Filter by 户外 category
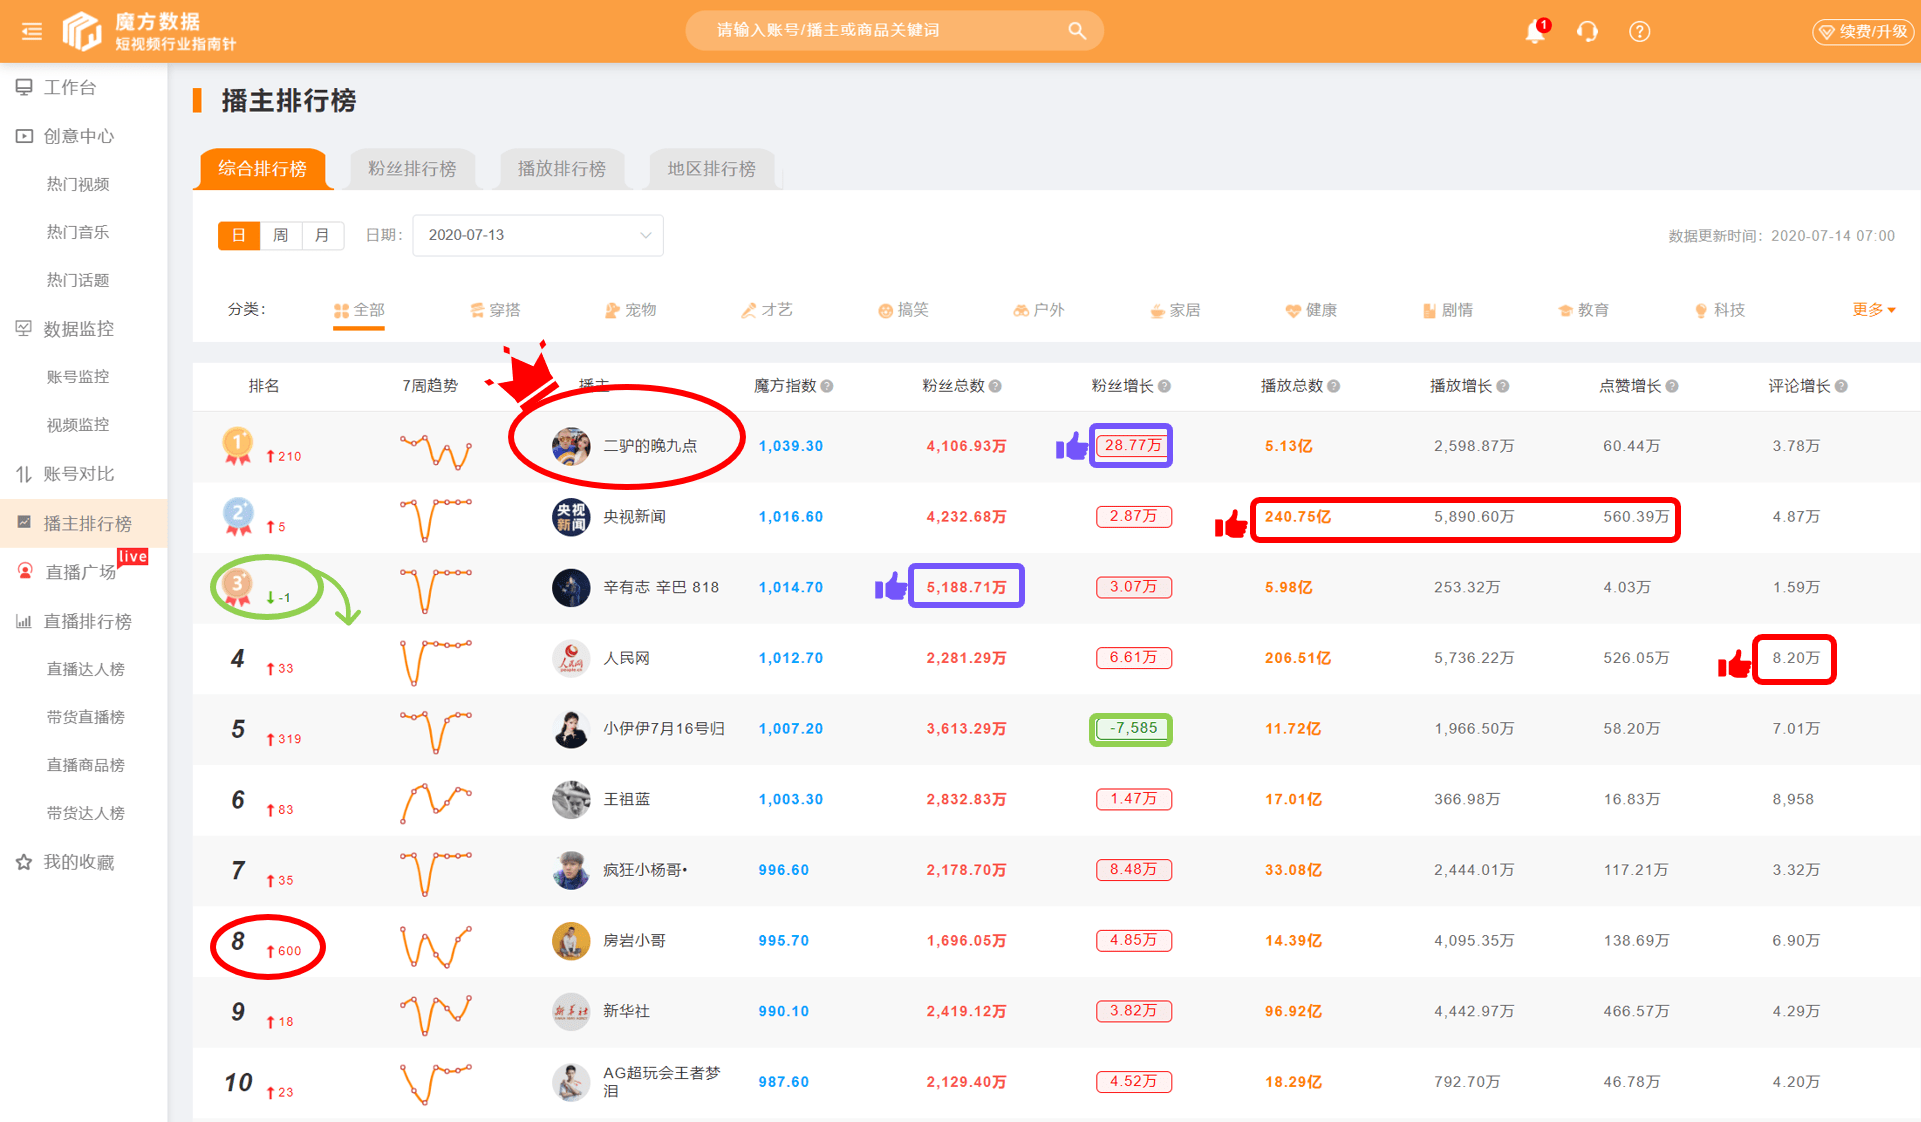 point(1039,310)
